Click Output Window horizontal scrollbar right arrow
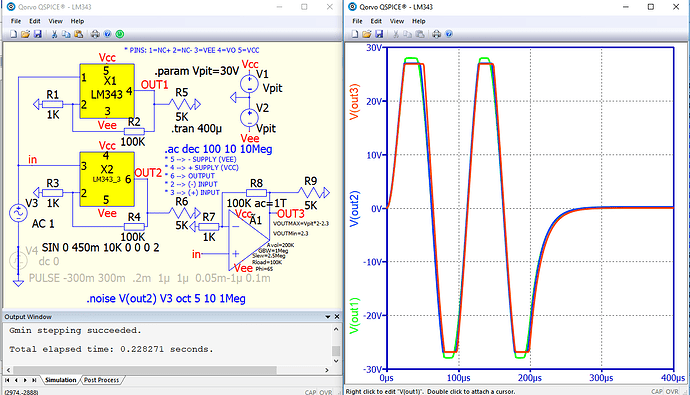 tap(327, 370)
